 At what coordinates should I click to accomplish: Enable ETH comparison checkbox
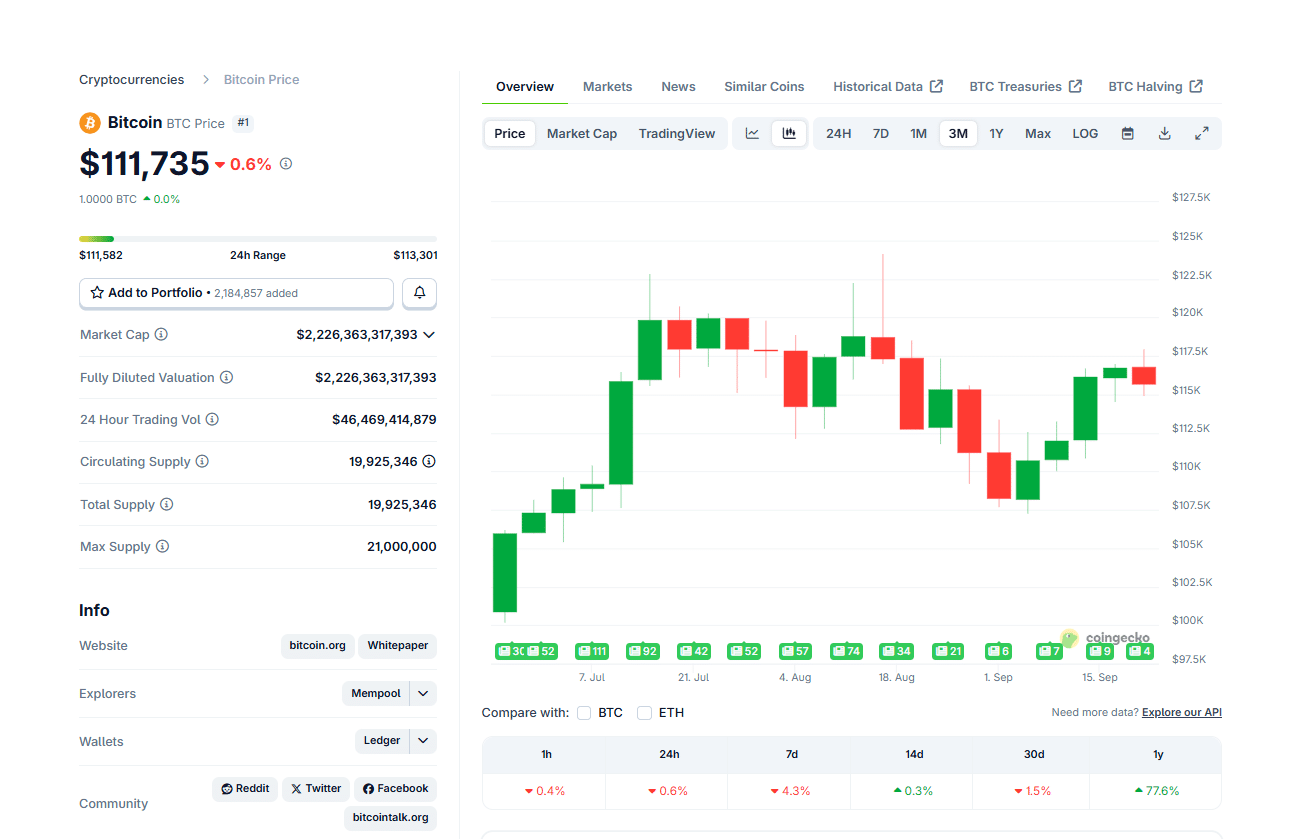(645, 713)
